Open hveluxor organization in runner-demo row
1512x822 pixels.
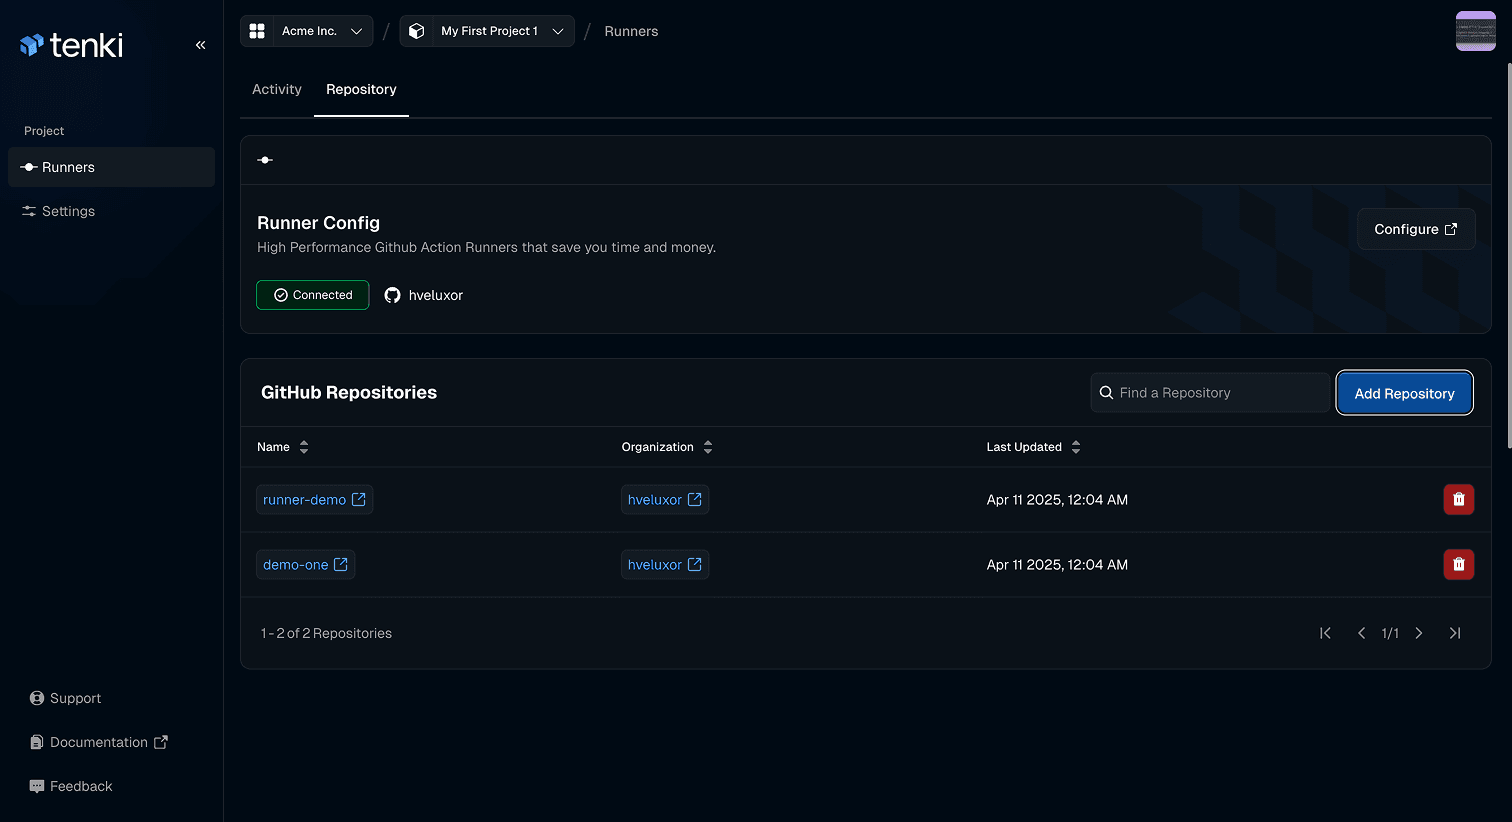point(665,499)
